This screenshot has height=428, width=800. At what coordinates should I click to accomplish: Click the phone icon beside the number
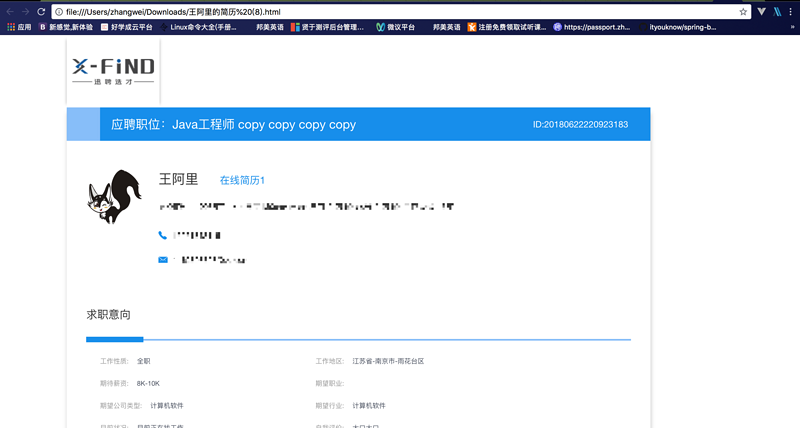coord(162,235)
